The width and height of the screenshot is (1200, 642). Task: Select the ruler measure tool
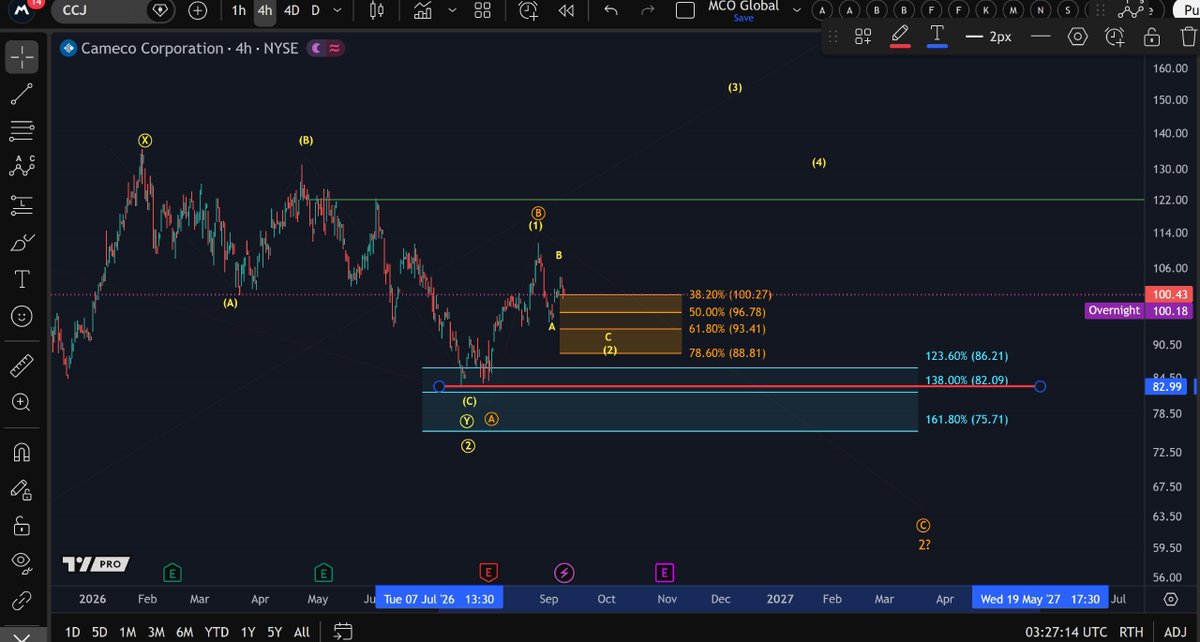click(x=21, y=365)
